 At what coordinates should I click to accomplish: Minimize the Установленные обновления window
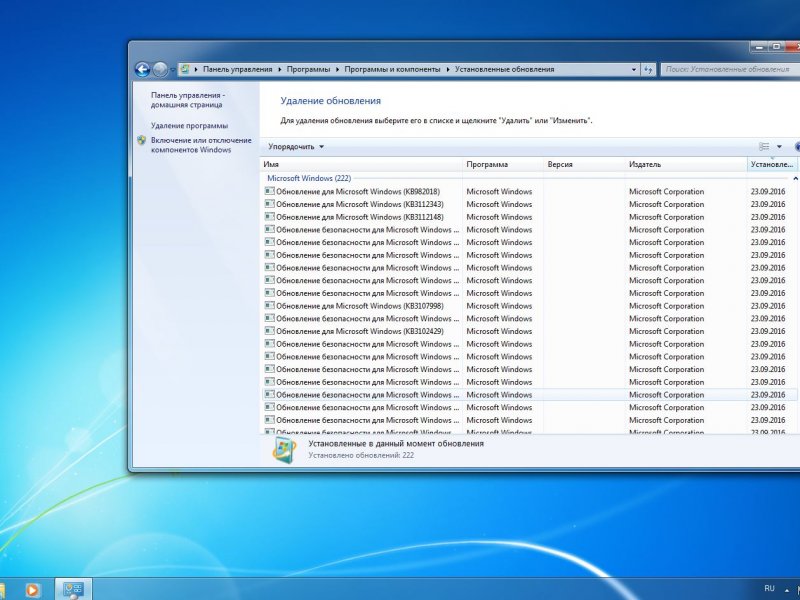pos(759,47)
